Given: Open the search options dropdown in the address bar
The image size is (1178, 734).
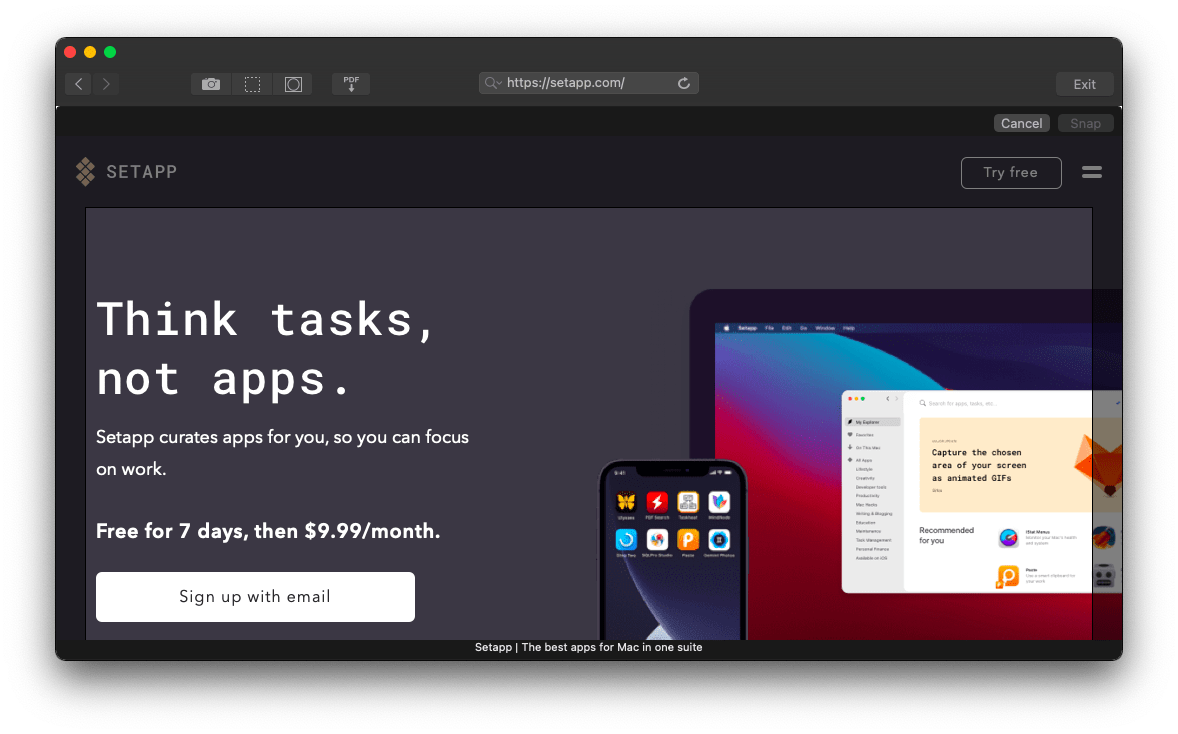Looking at the screenshot, I should pyautogui.click(x=492, y=83).
